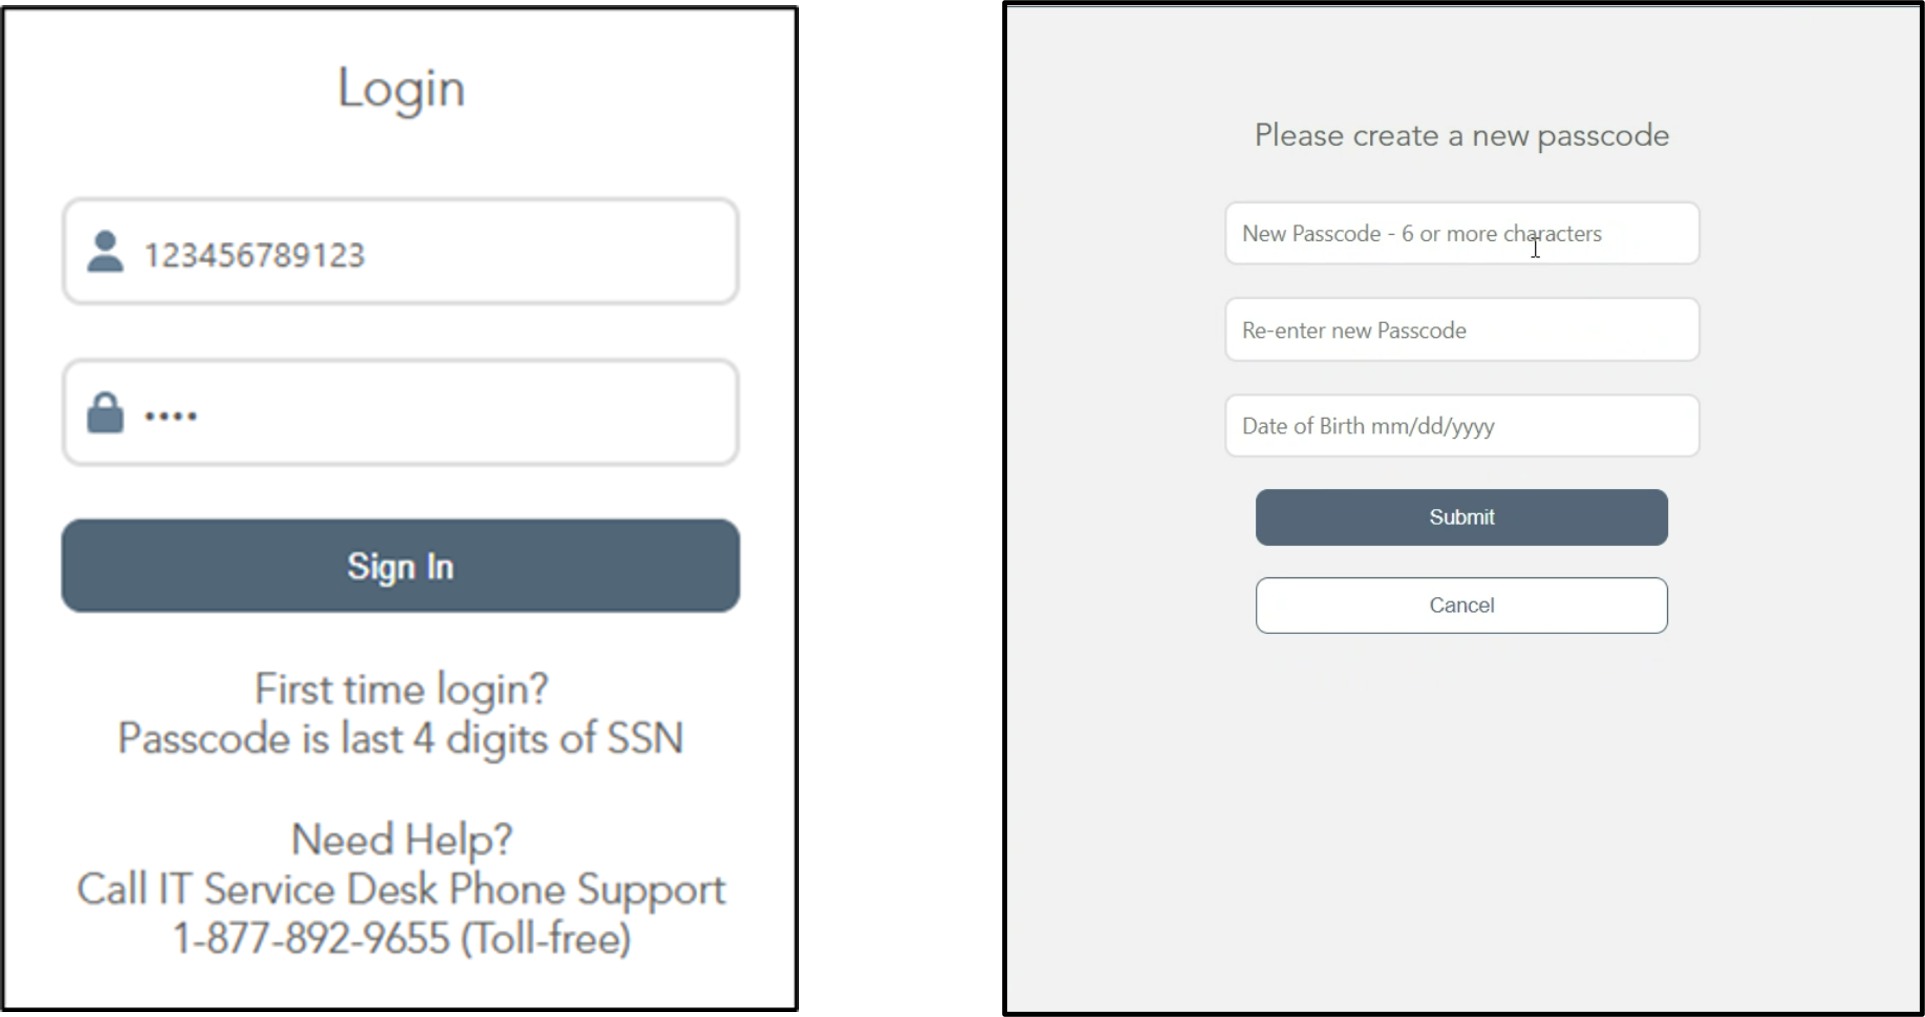Focus the New Passcode input field
The image size is (1925, 1017).
[x=1461, y=234]
